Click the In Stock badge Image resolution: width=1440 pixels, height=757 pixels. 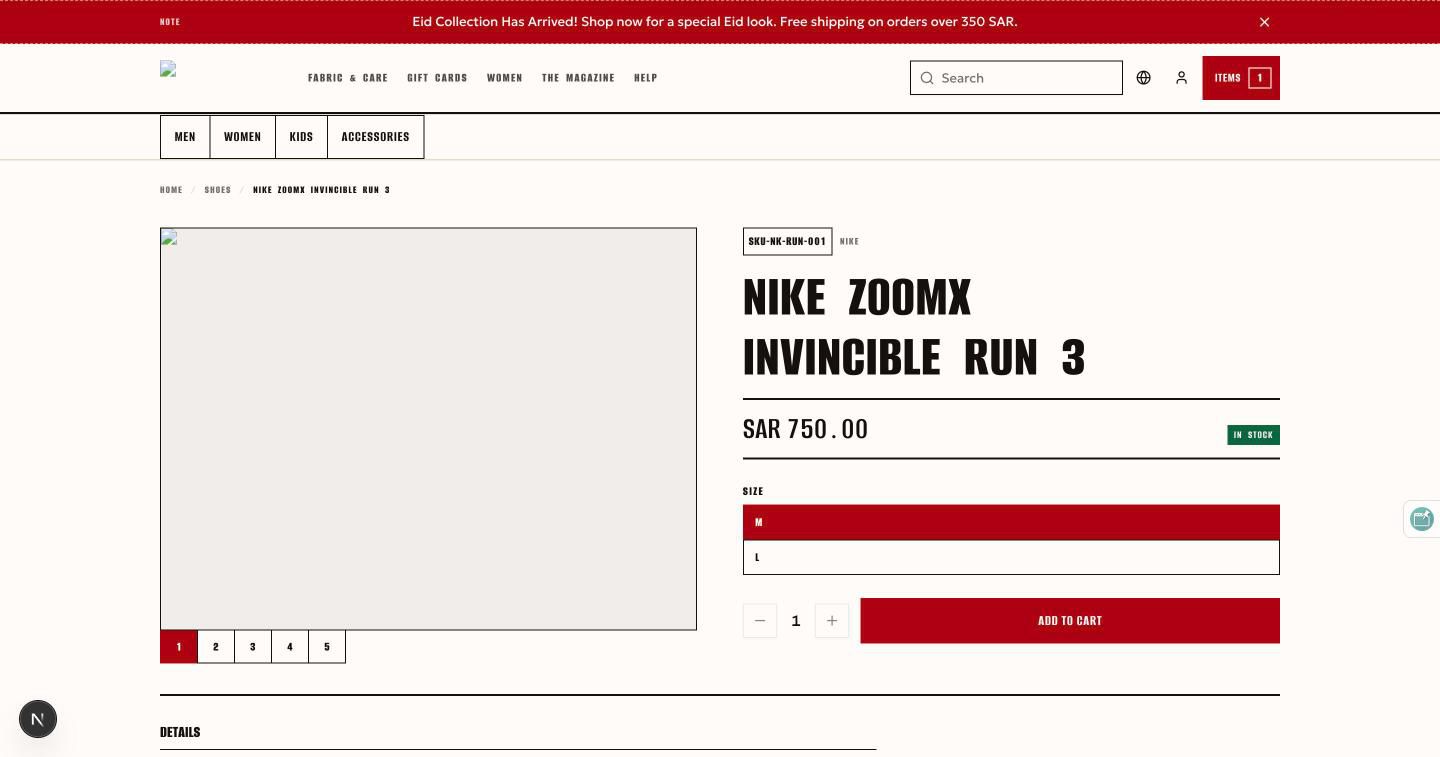coord(1253,435)
